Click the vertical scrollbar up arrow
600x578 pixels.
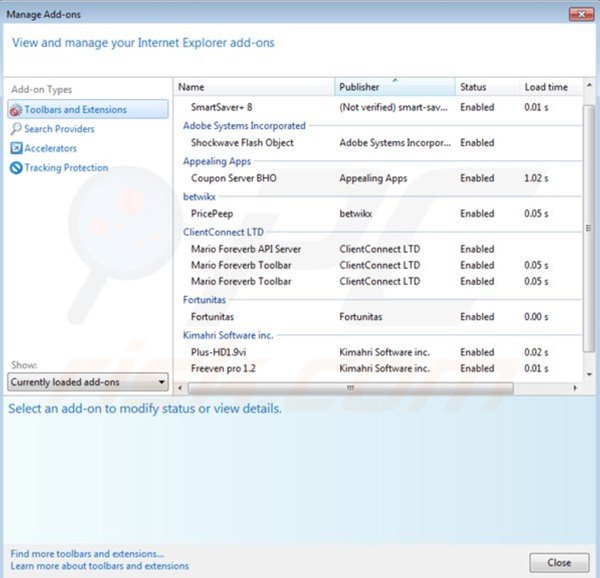[x=589, y=85]
